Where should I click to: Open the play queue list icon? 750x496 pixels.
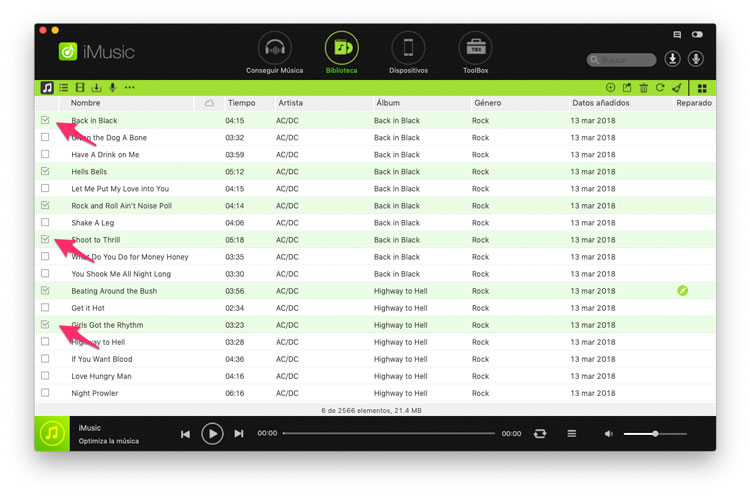[572, 433]
